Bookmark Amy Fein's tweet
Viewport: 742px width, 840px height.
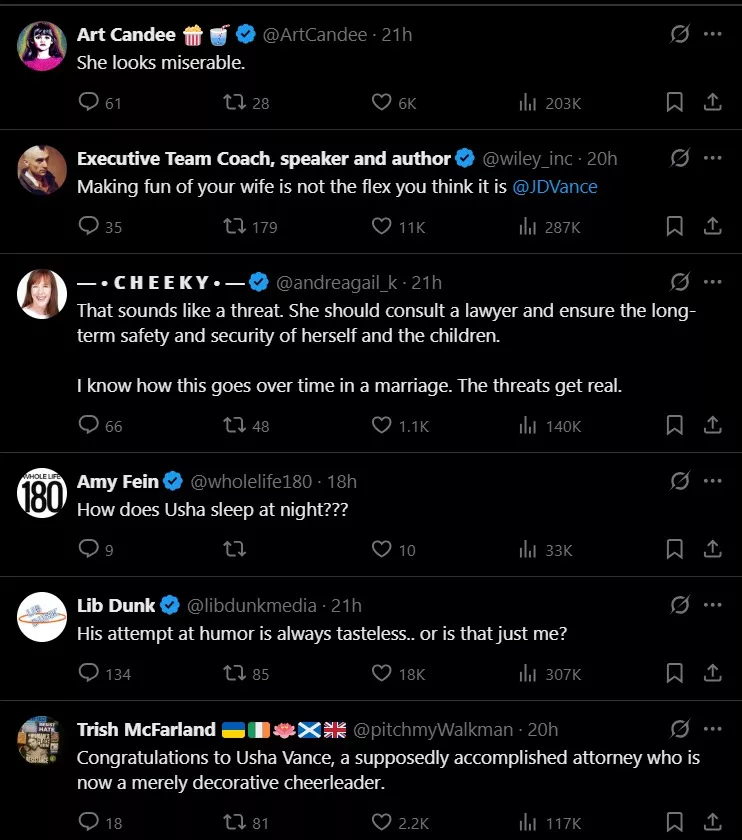tap(675, 549)
